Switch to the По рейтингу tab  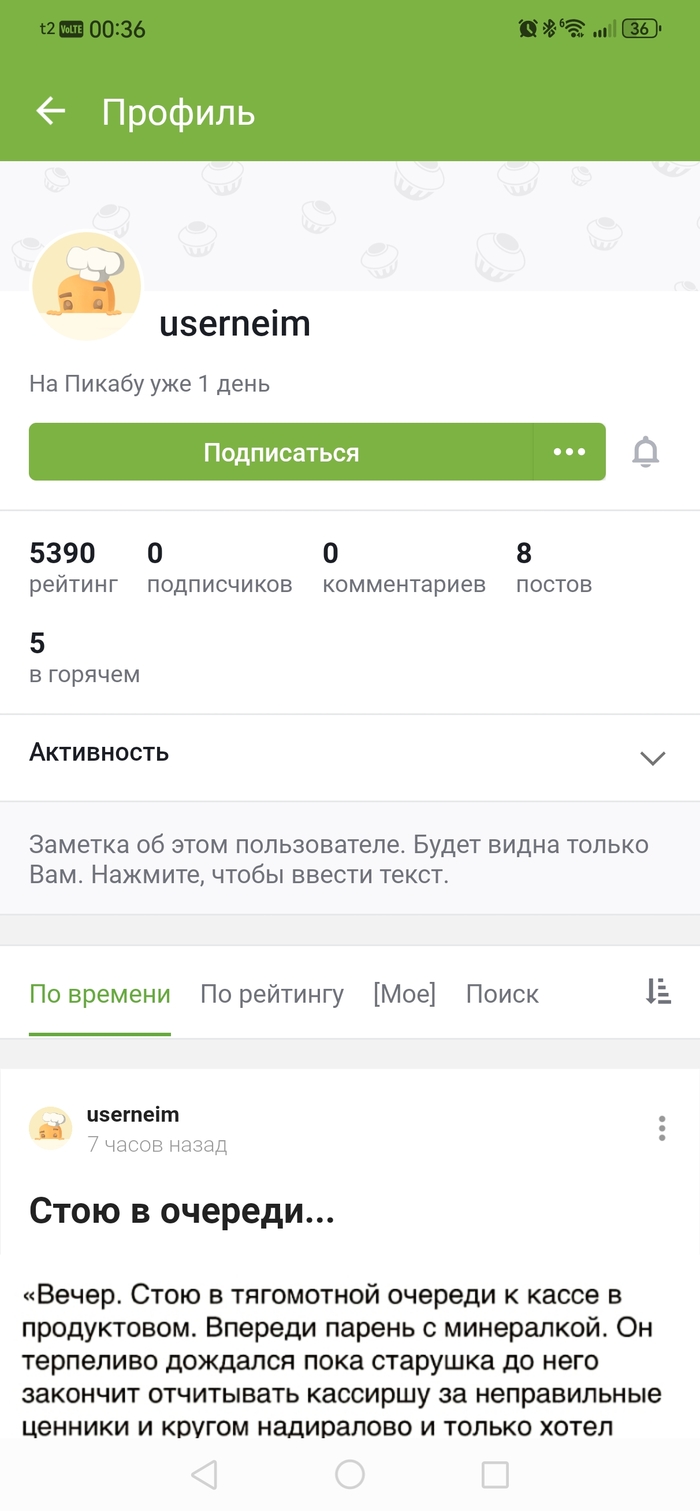click(272, 994)
